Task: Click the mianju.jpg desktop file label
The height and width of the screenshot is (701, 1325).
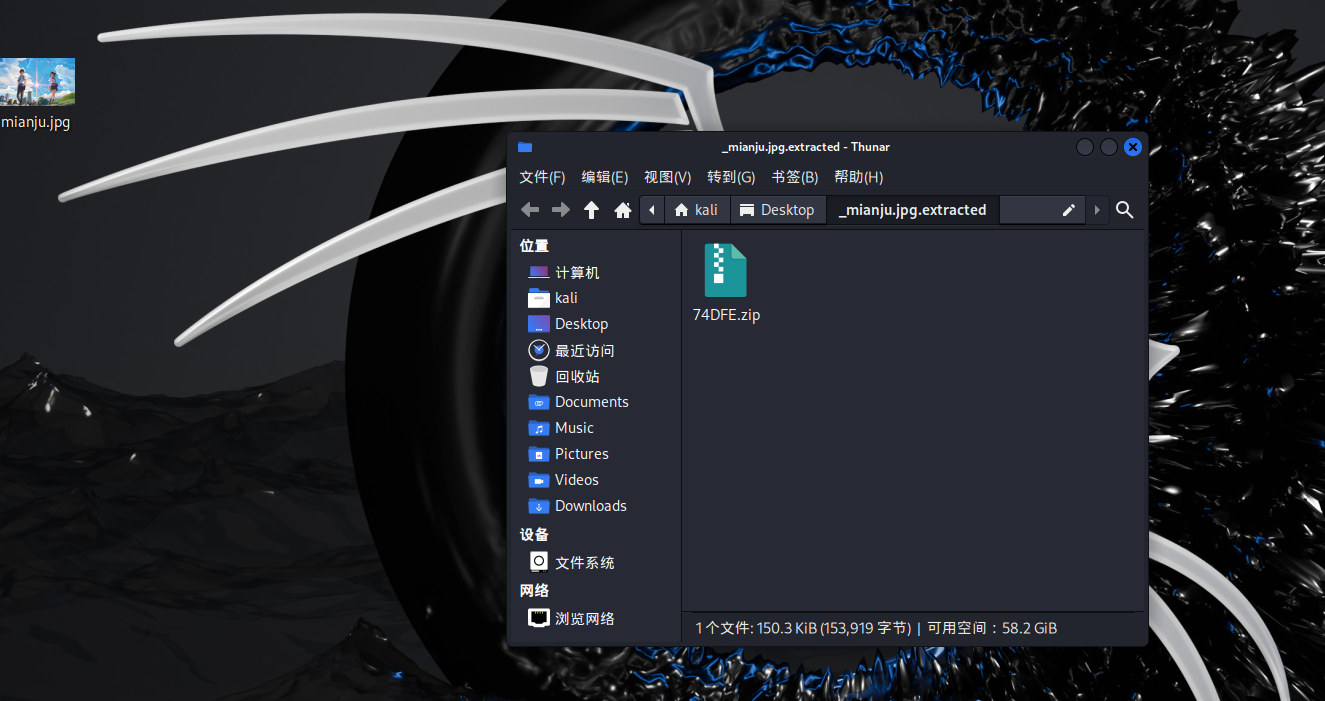Action: [x=36, y=123]
